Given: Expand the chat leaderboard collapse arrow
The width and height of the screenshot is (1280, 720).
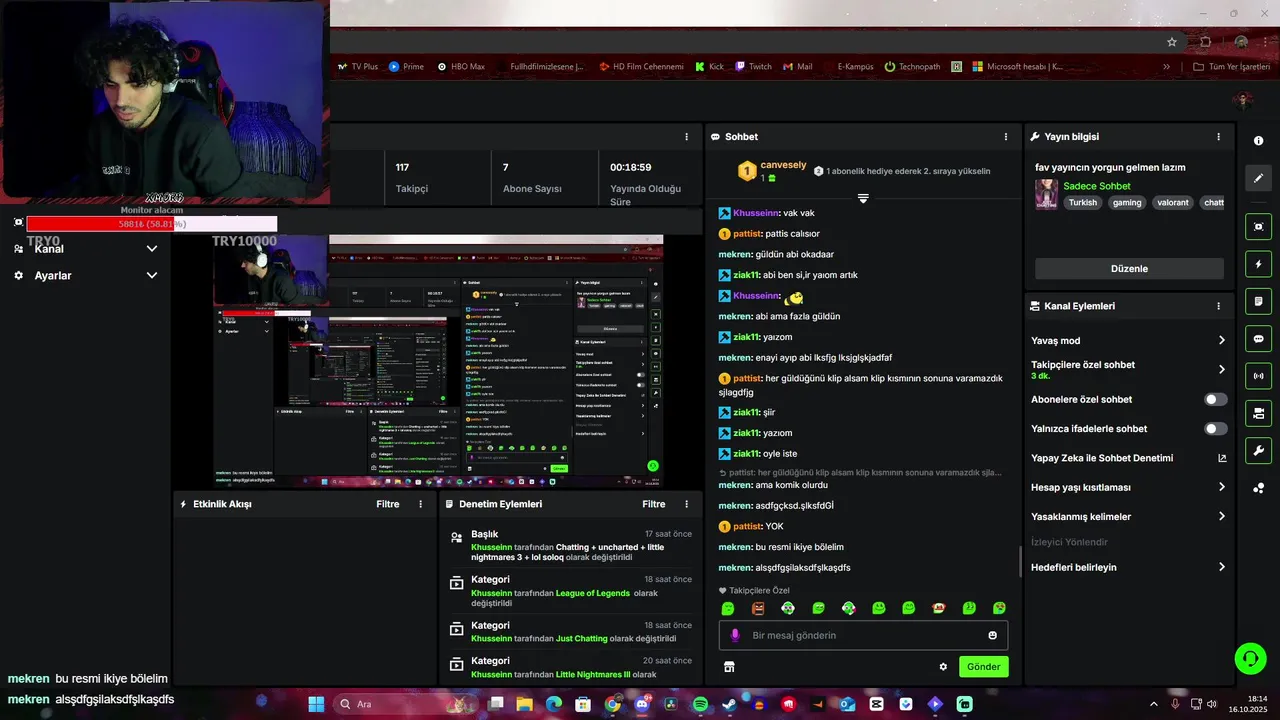Looking at the screenshot, I should click(x=863, y=198).
